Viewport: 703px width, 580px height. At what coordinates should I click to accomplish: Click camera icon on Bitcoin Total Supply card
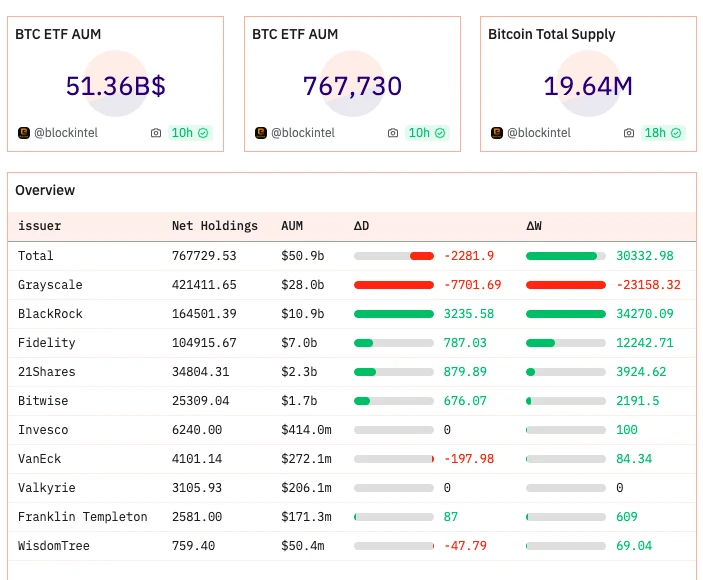point(628,133)
